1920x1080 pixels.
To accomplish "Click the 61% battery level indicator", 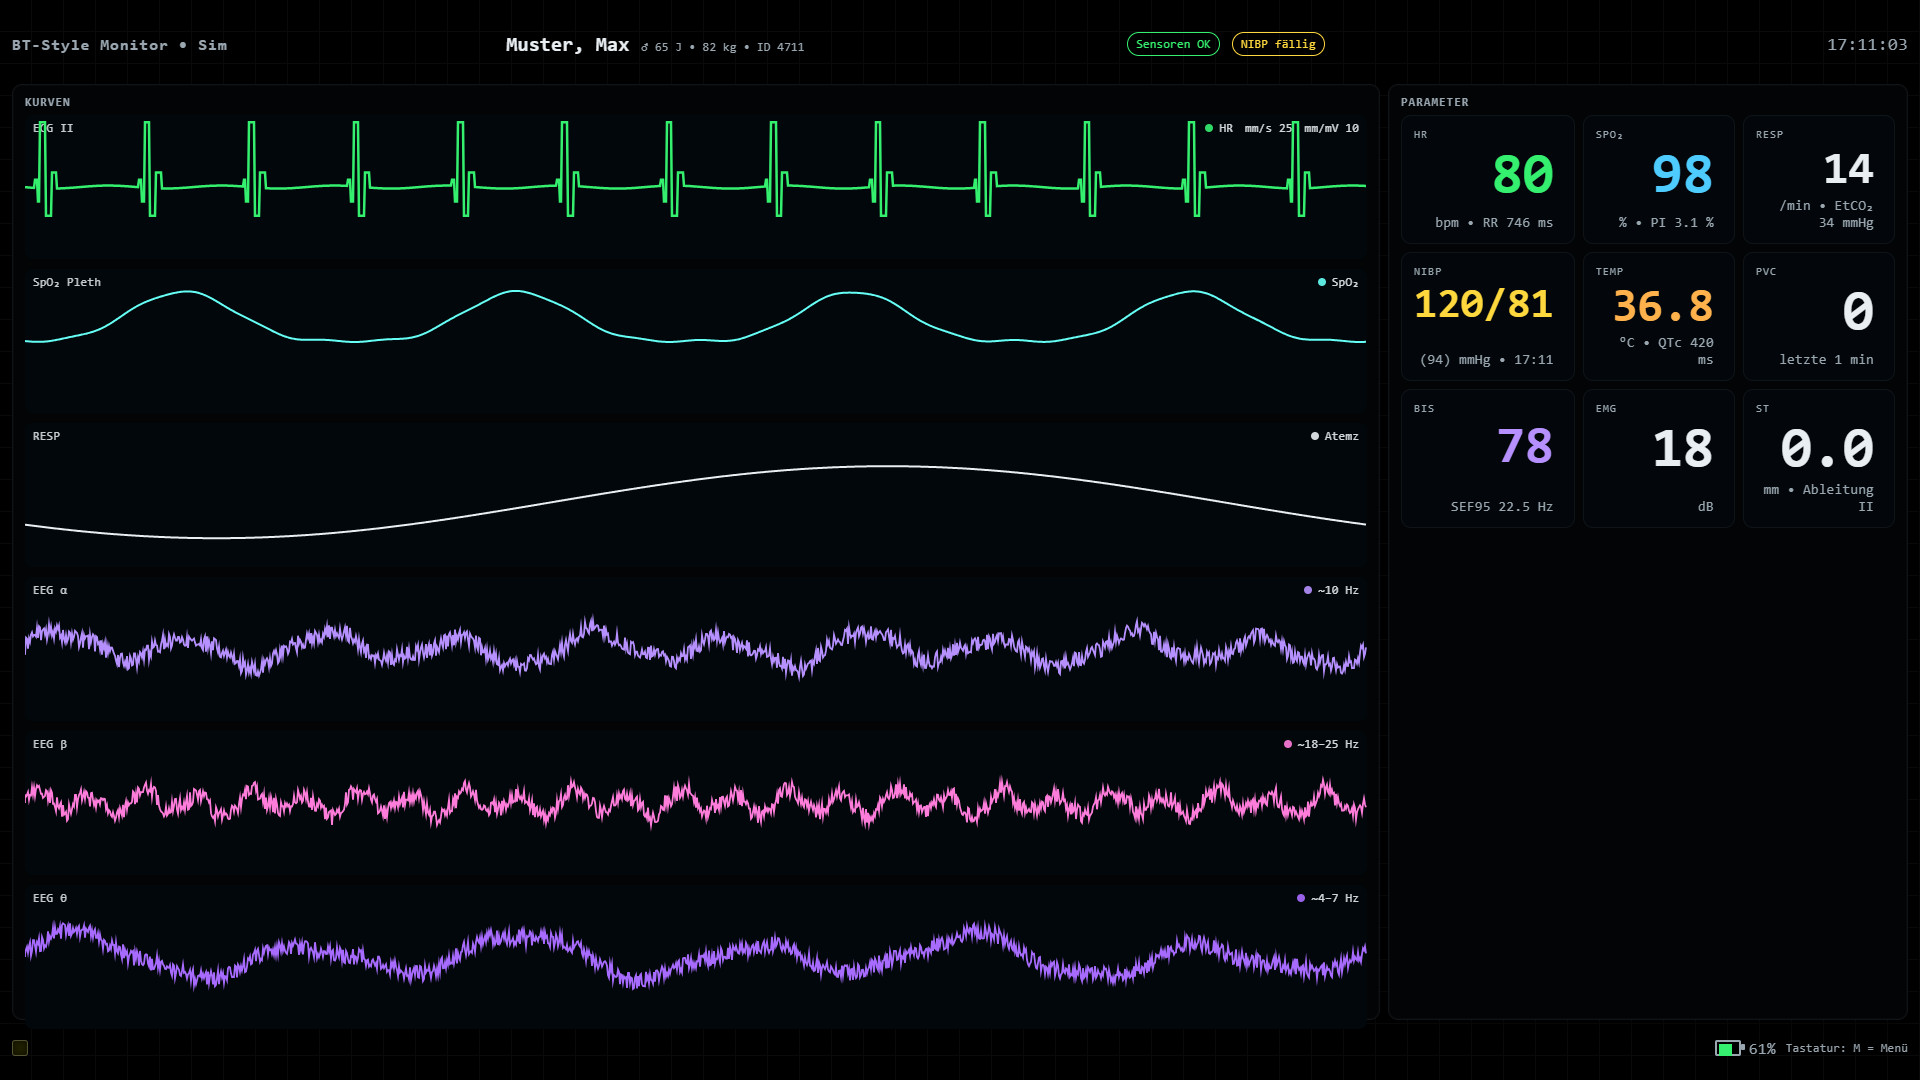I will [1762, 1048].
